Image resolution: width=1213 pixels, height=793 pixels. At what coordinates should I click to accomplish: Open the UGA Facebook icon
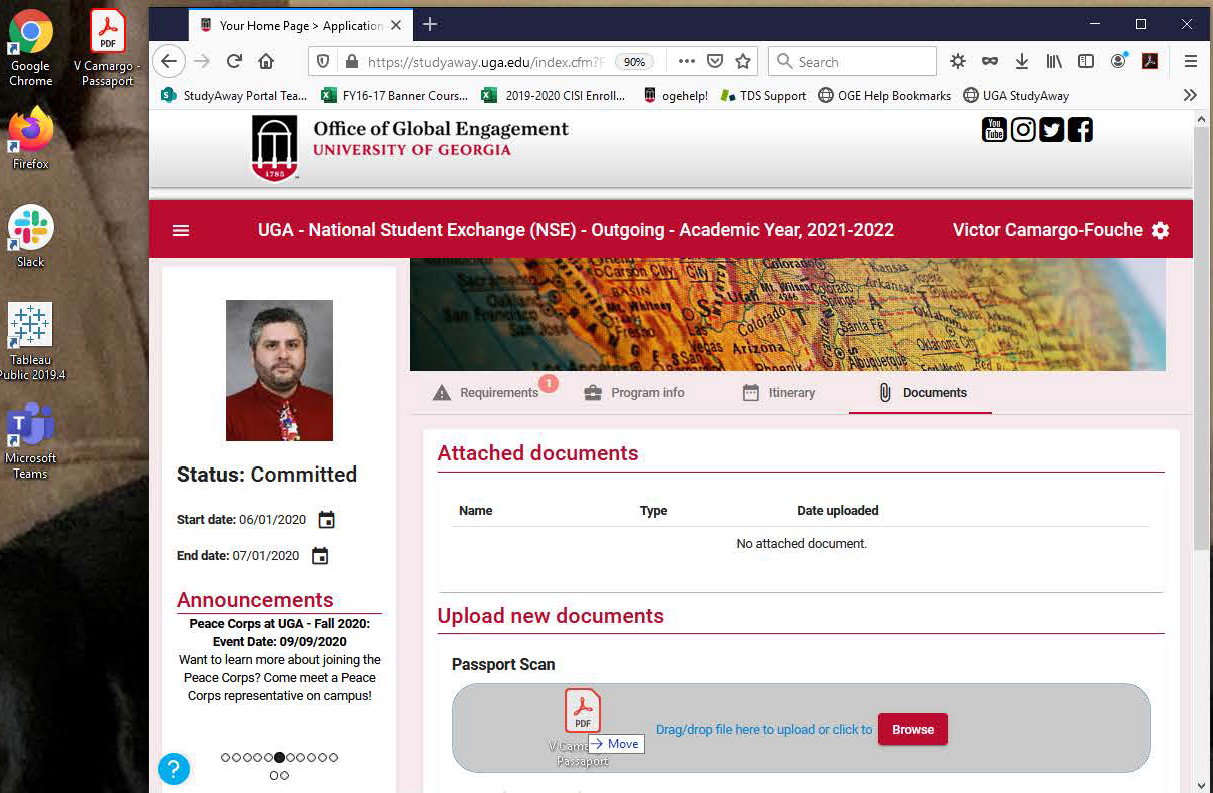click(1081, 129)
